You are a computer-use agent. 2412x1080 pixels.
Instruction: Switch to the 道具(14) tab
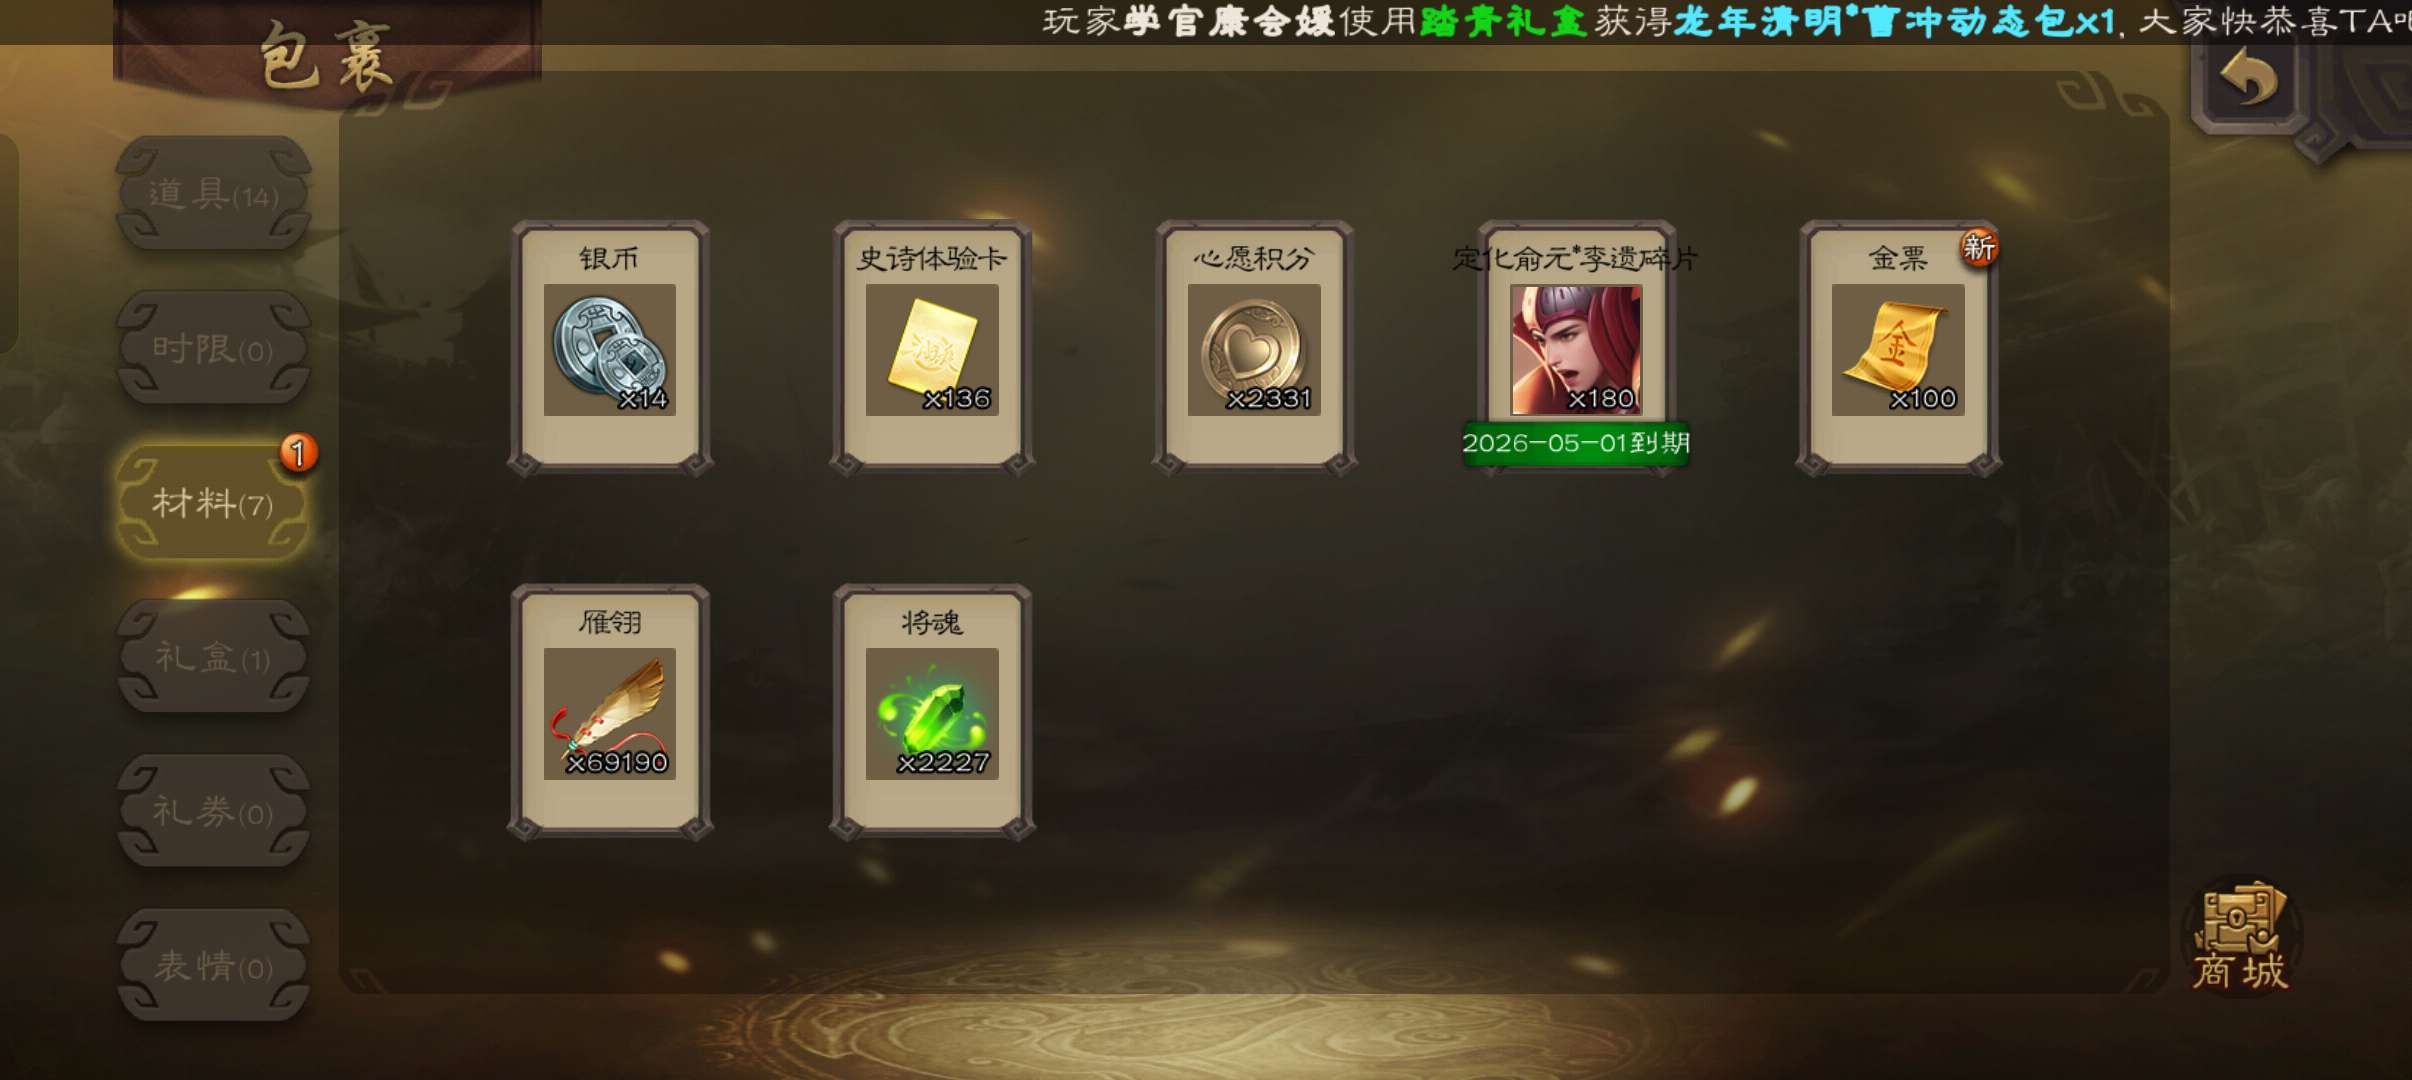[x=213, y=194]
